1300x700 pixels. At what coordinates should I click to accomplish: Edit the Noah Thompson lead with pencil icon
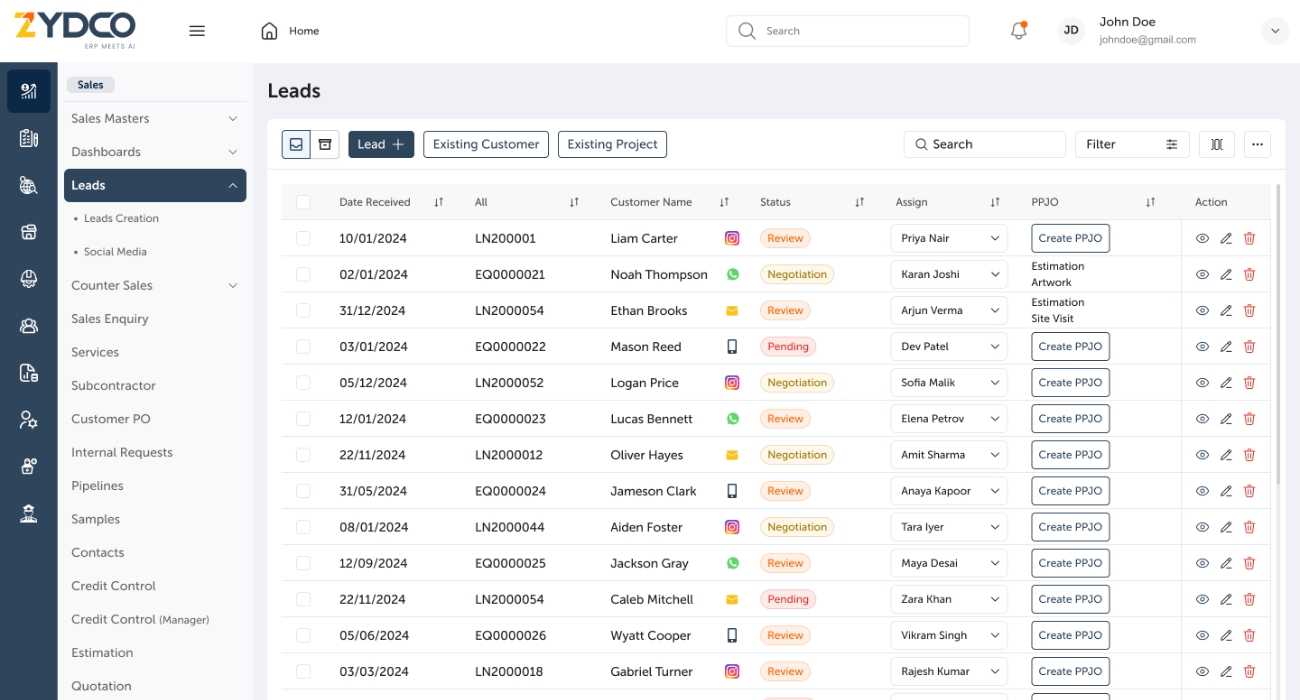pos(1226,275)
